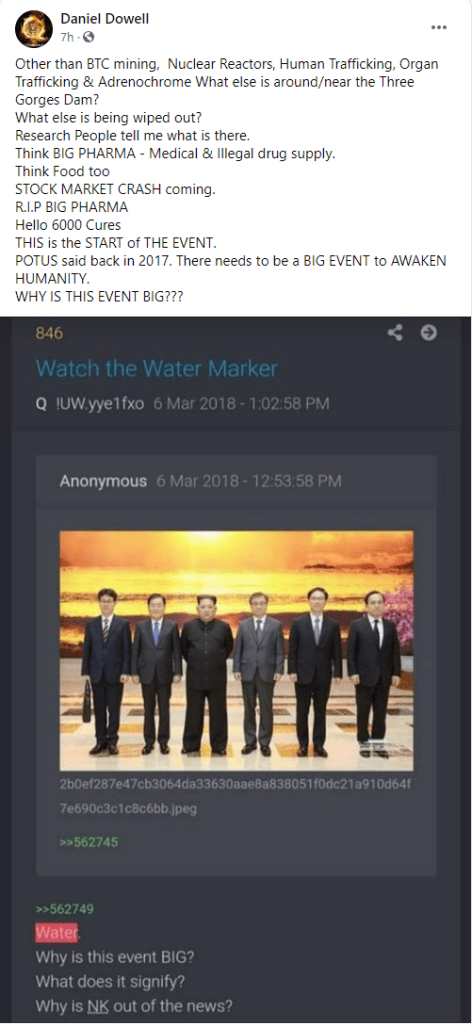Image resolution: width=472 pixels, height=1025 pixels.
Task: Open Daniel Dowell's profile picture
Action: point(33,30)
